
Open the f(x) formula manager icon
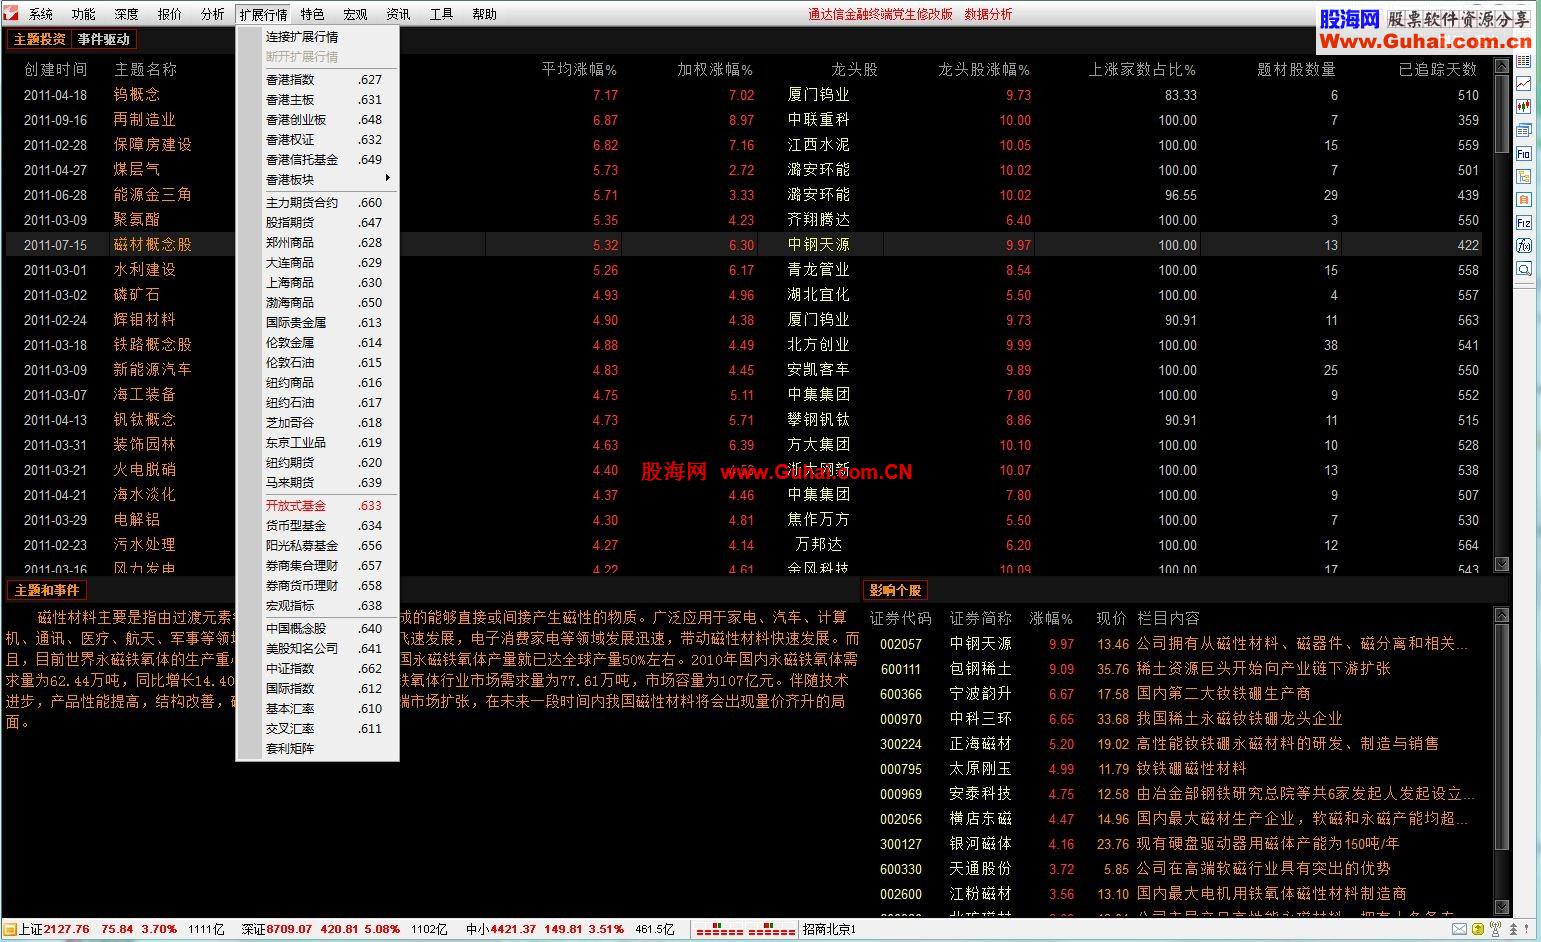coord(1524,246)
